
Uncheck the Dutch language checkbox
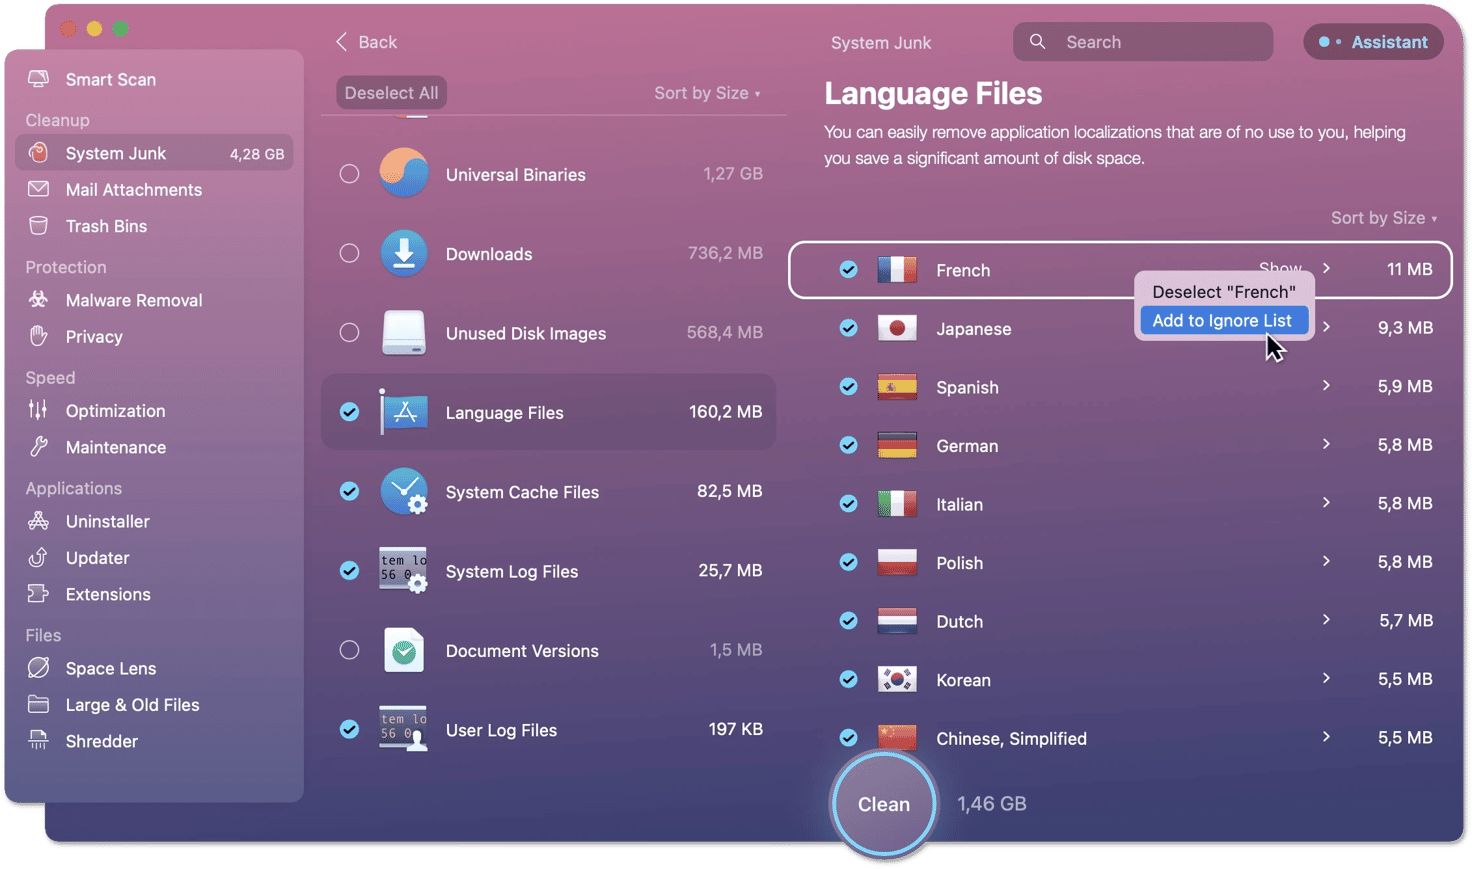[x=848, y=620]
